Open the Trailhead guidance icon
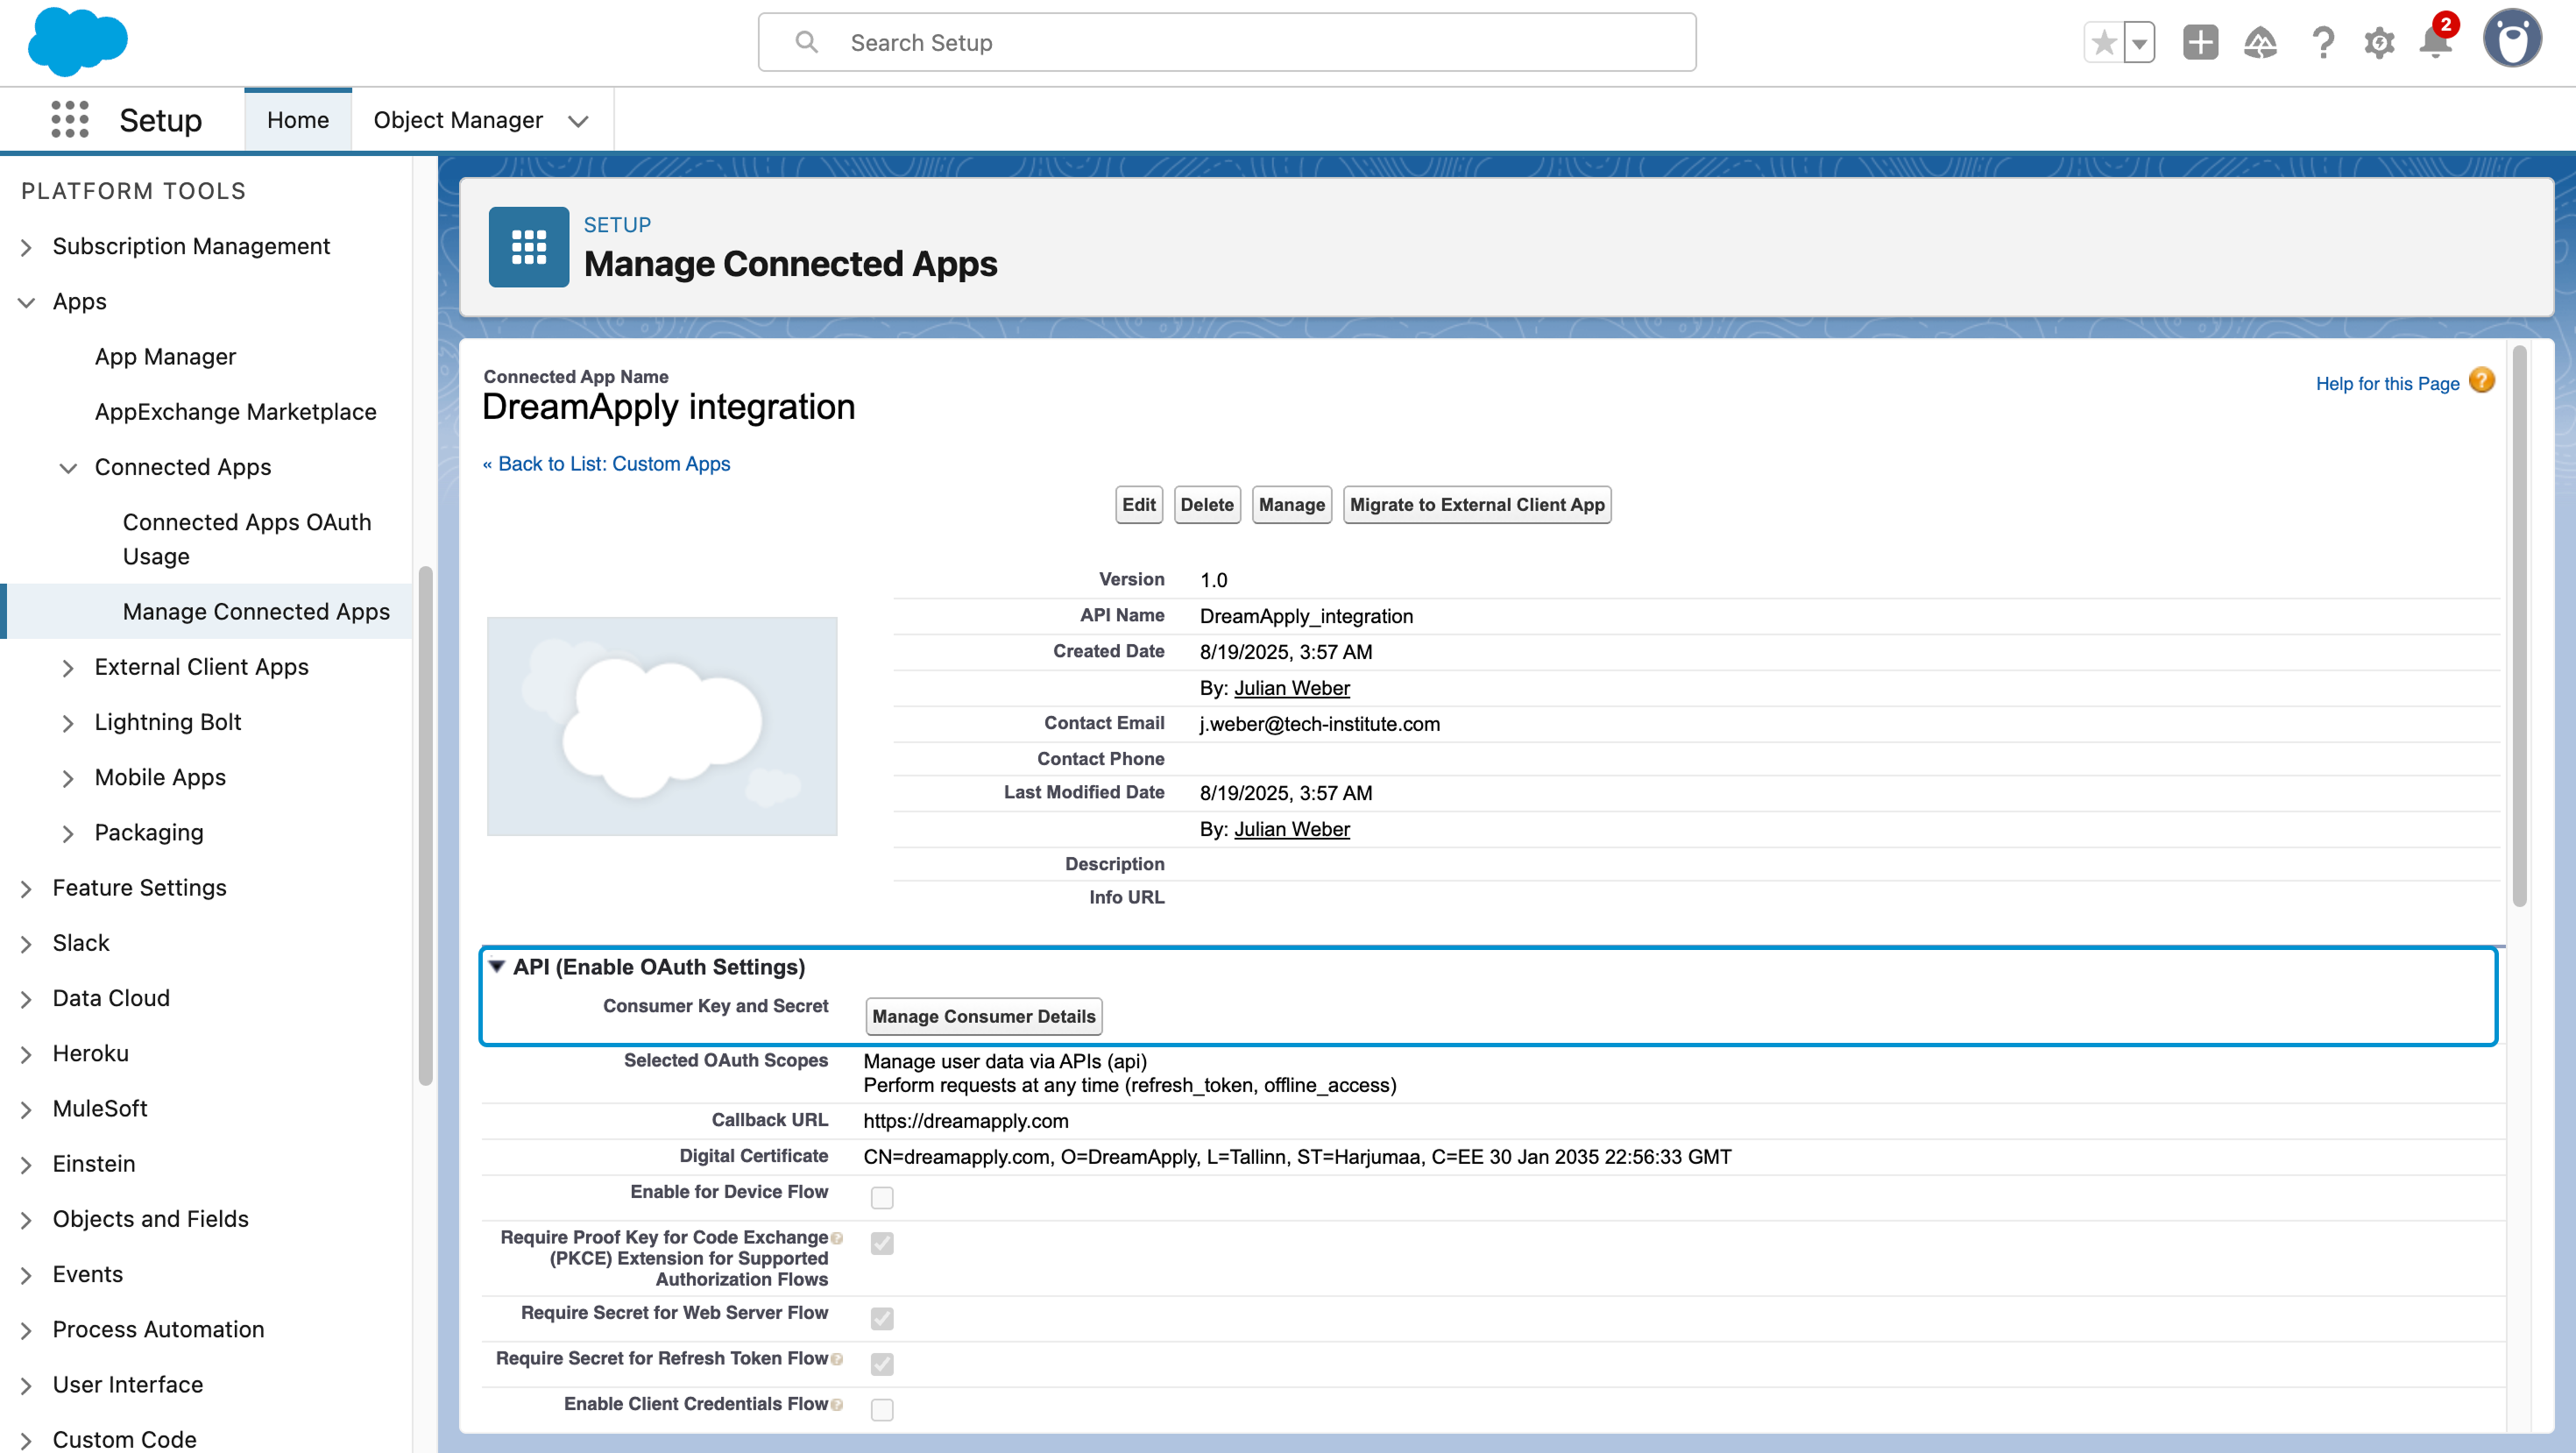 click(2260, 42)
